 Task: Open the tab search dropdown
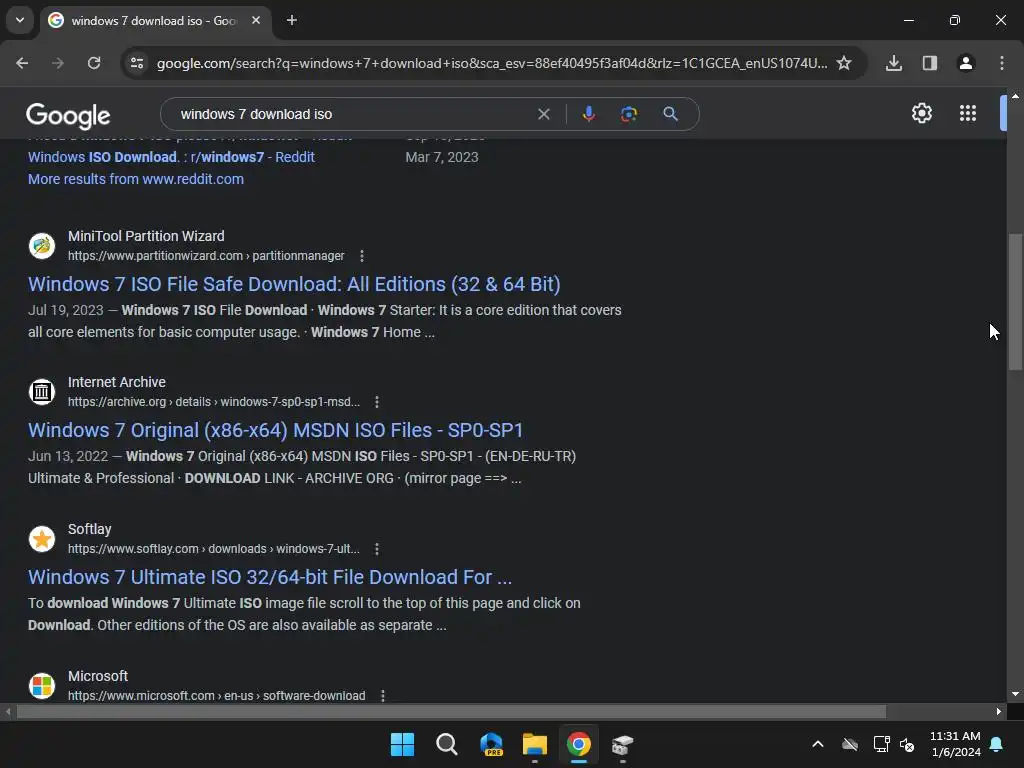pos(20,20)
